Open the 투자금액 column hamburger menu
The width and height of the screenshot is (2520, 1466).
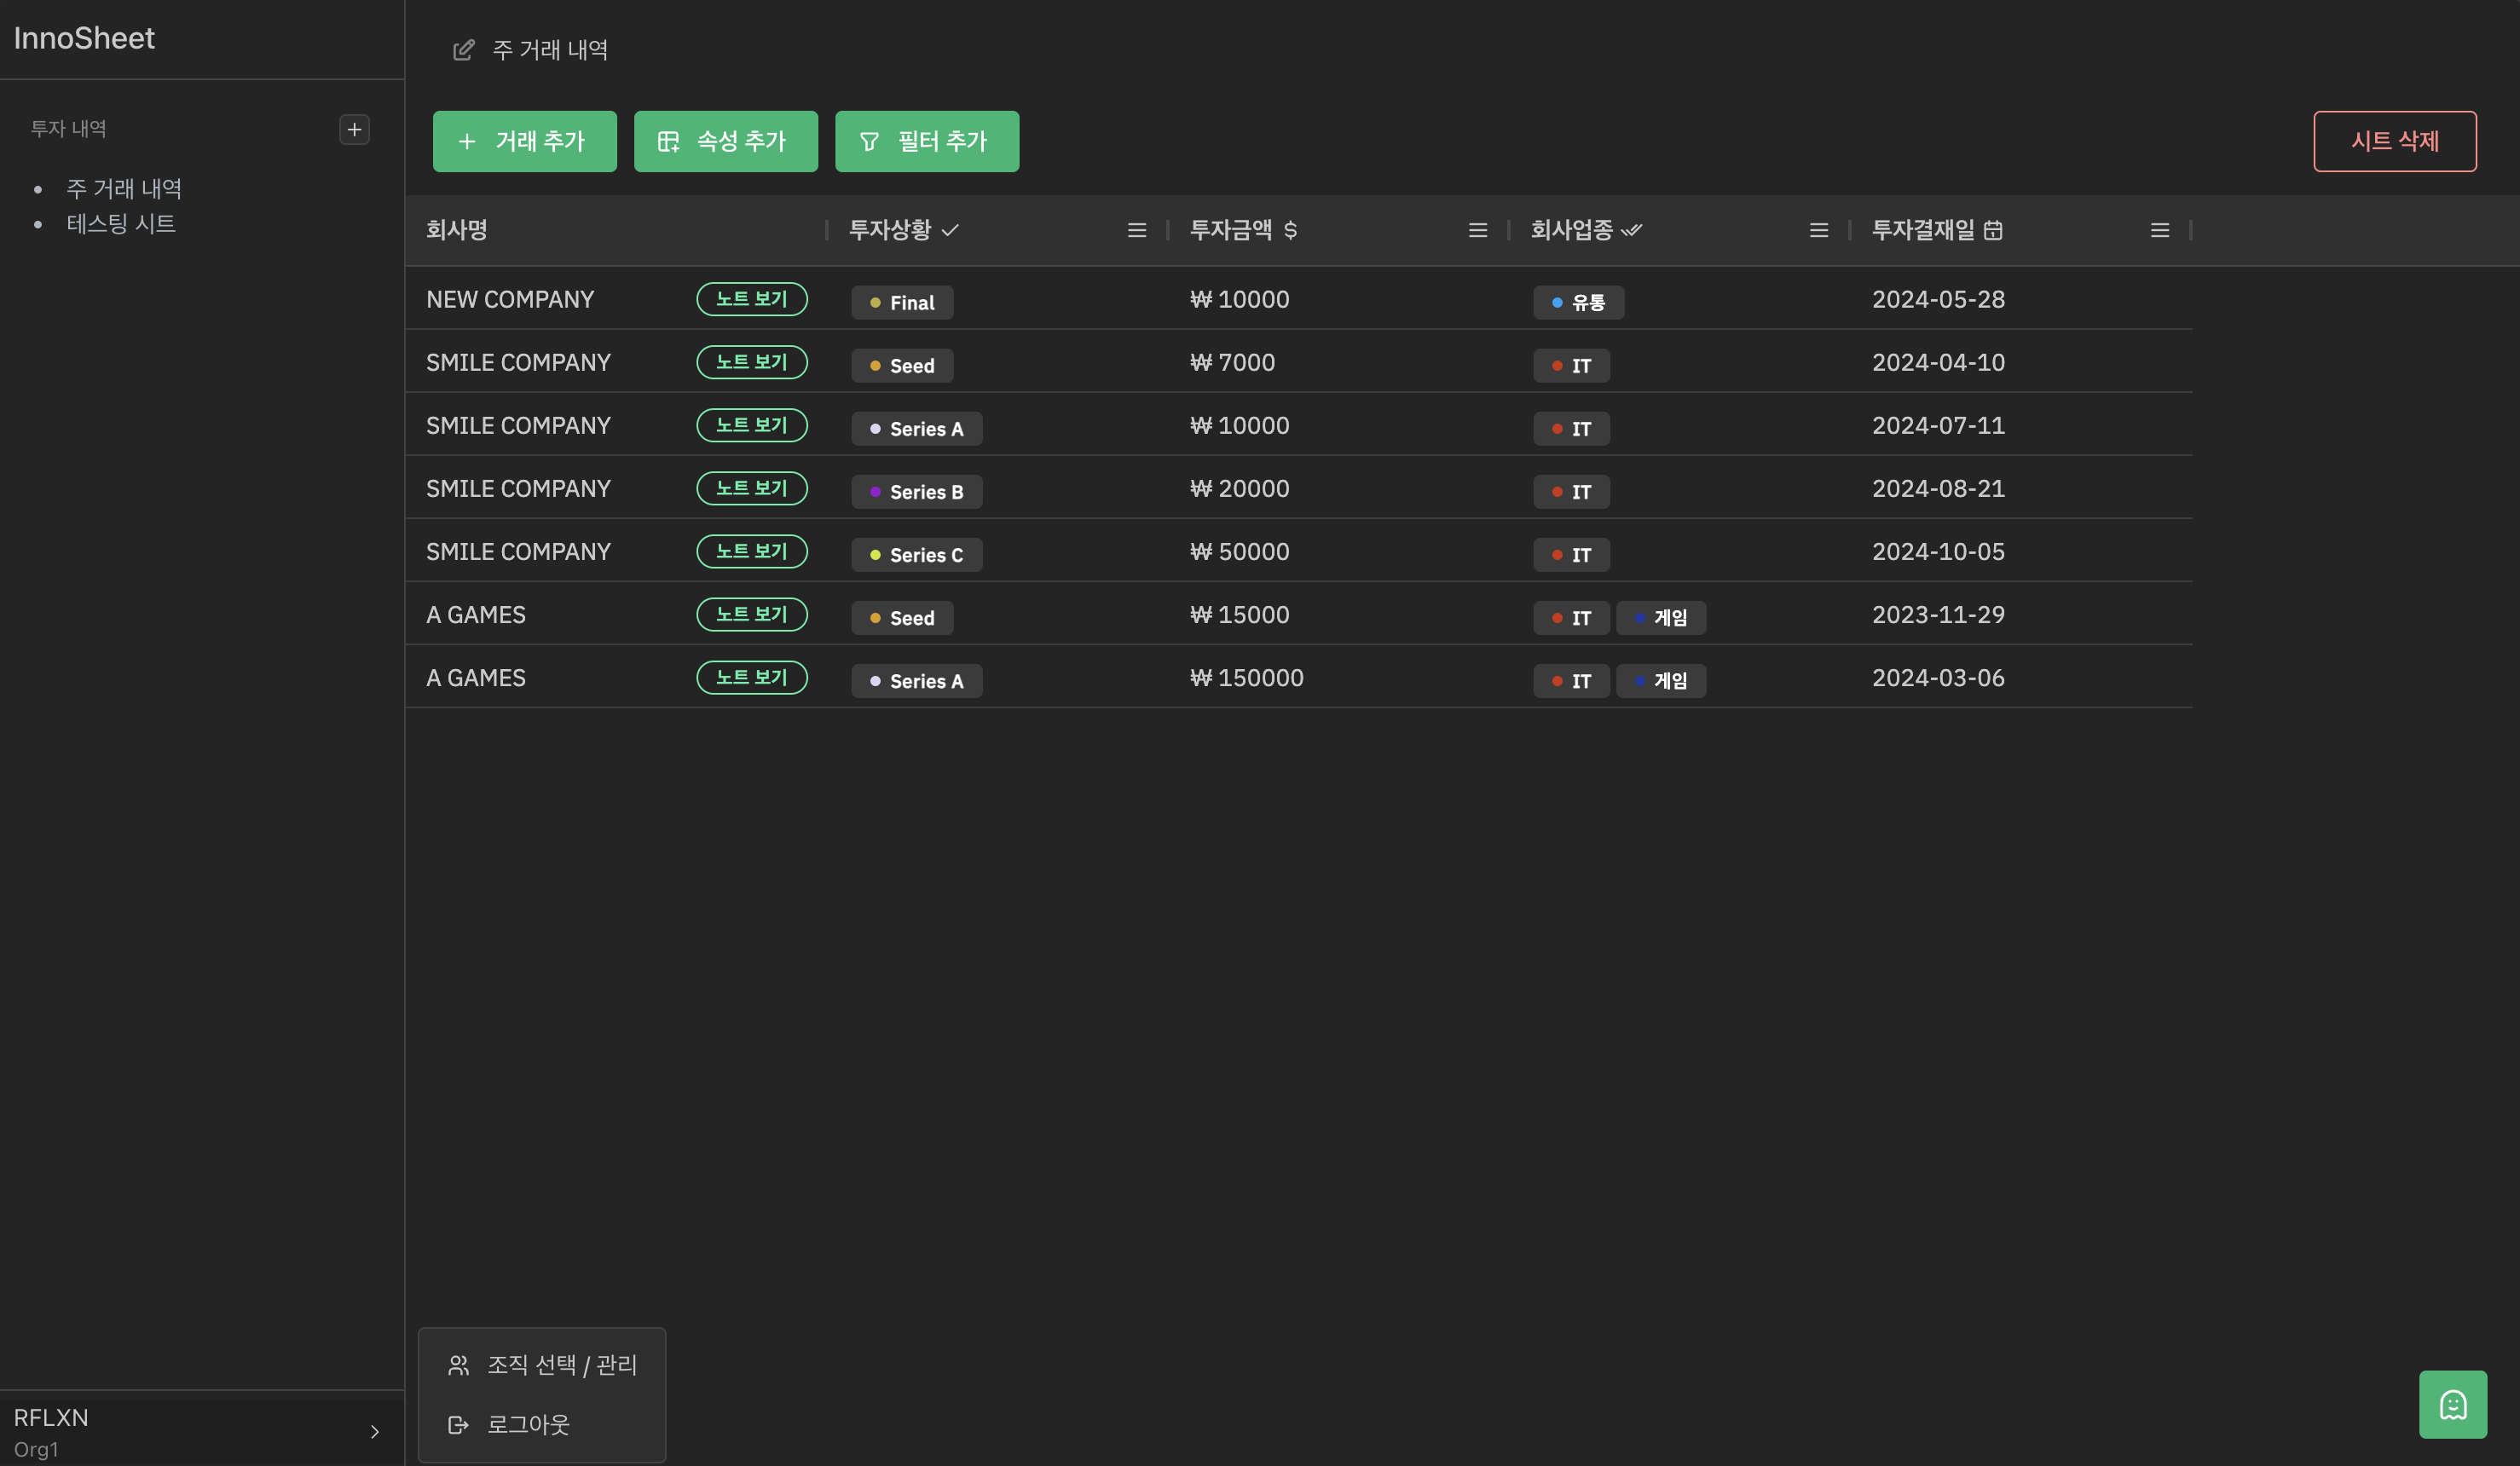[1477, 230]
